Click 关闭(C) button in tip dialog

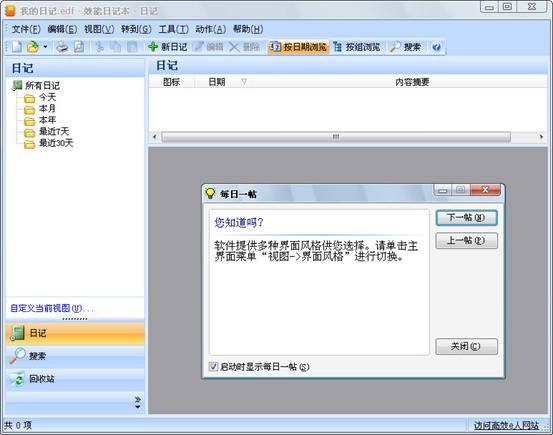[467, 346]
